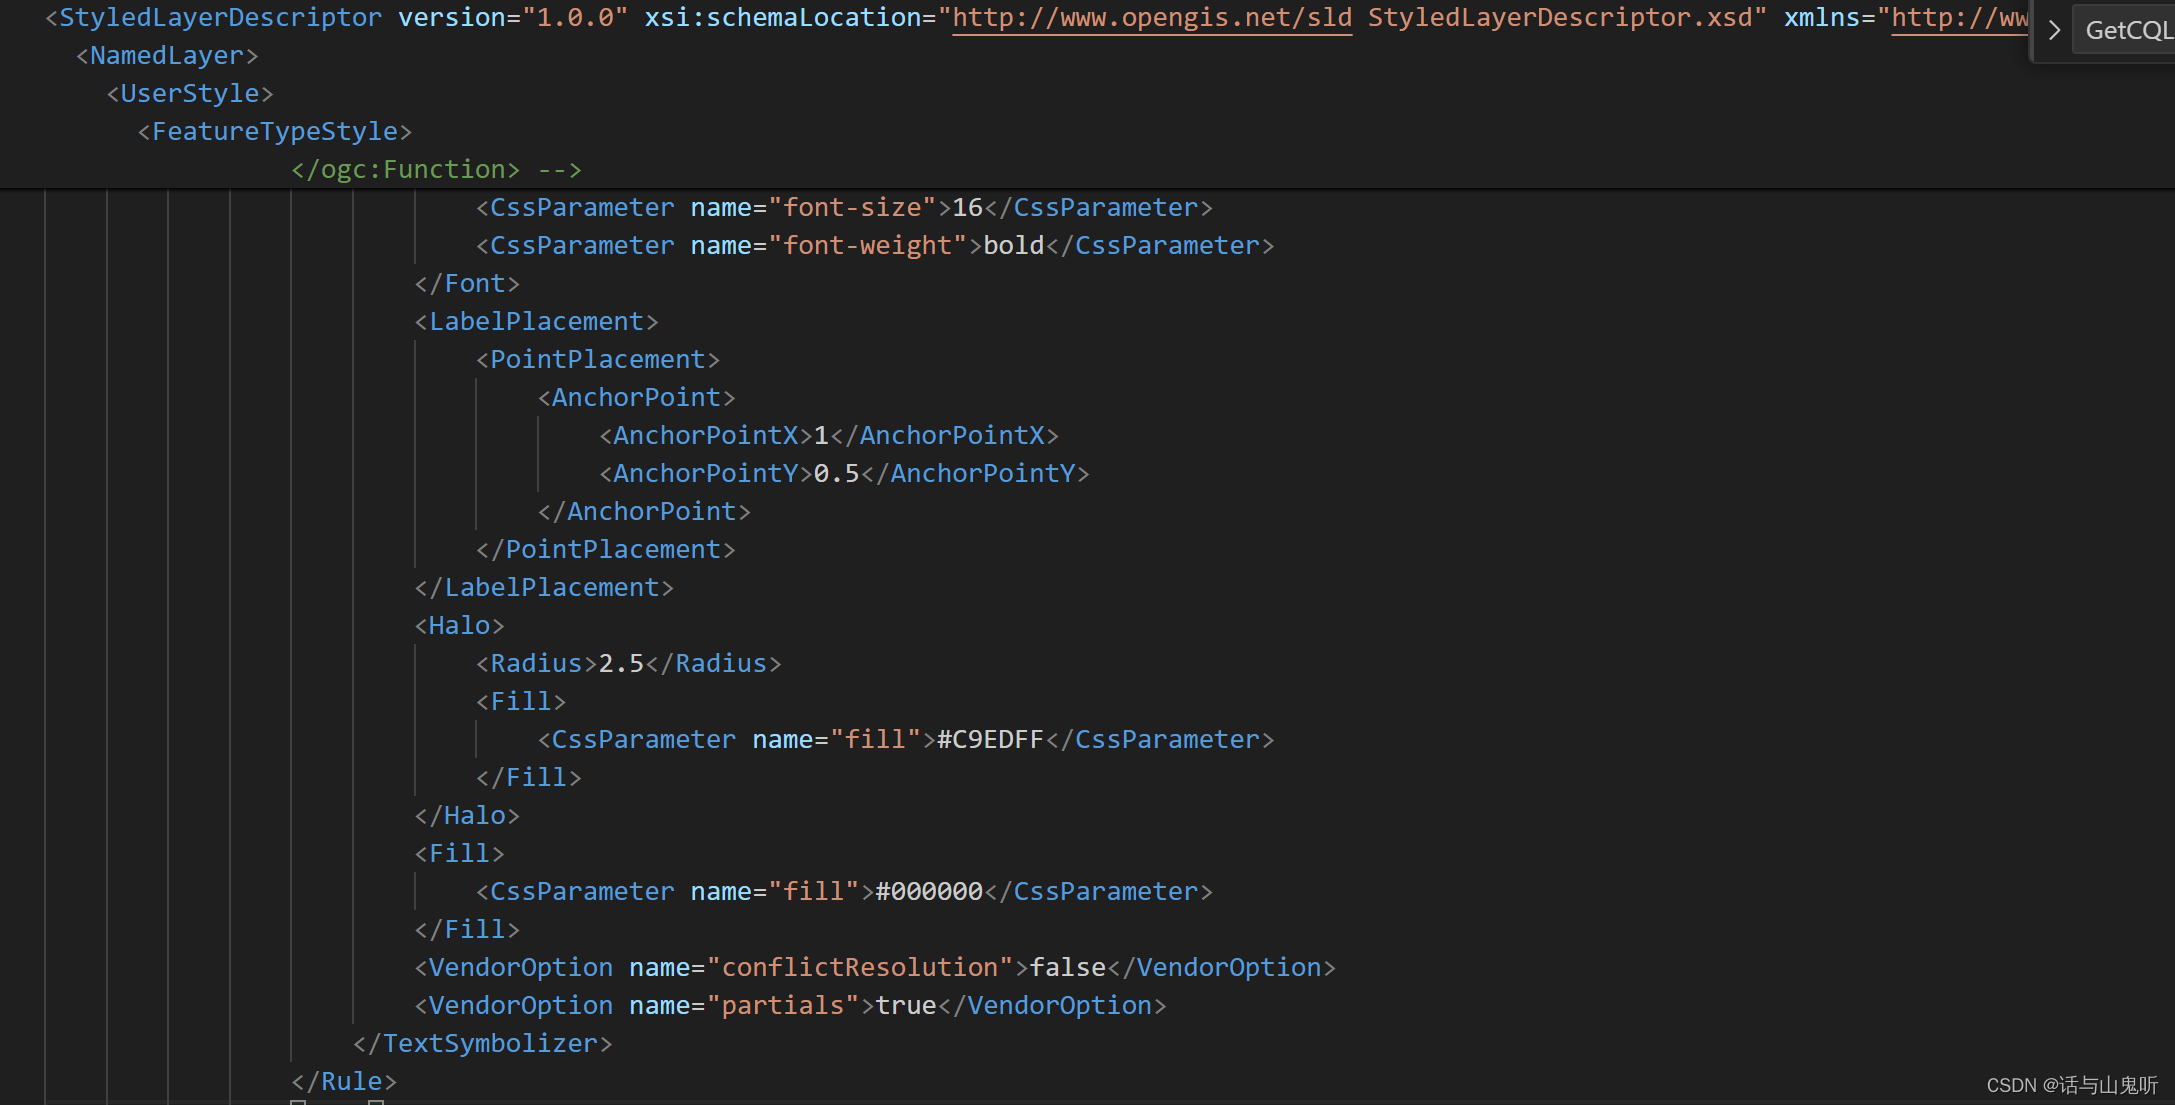Open the opengis.net/sld schemaLocation URL
The width and height of the screenshot is (2175, 1105).
point(1151,18)
